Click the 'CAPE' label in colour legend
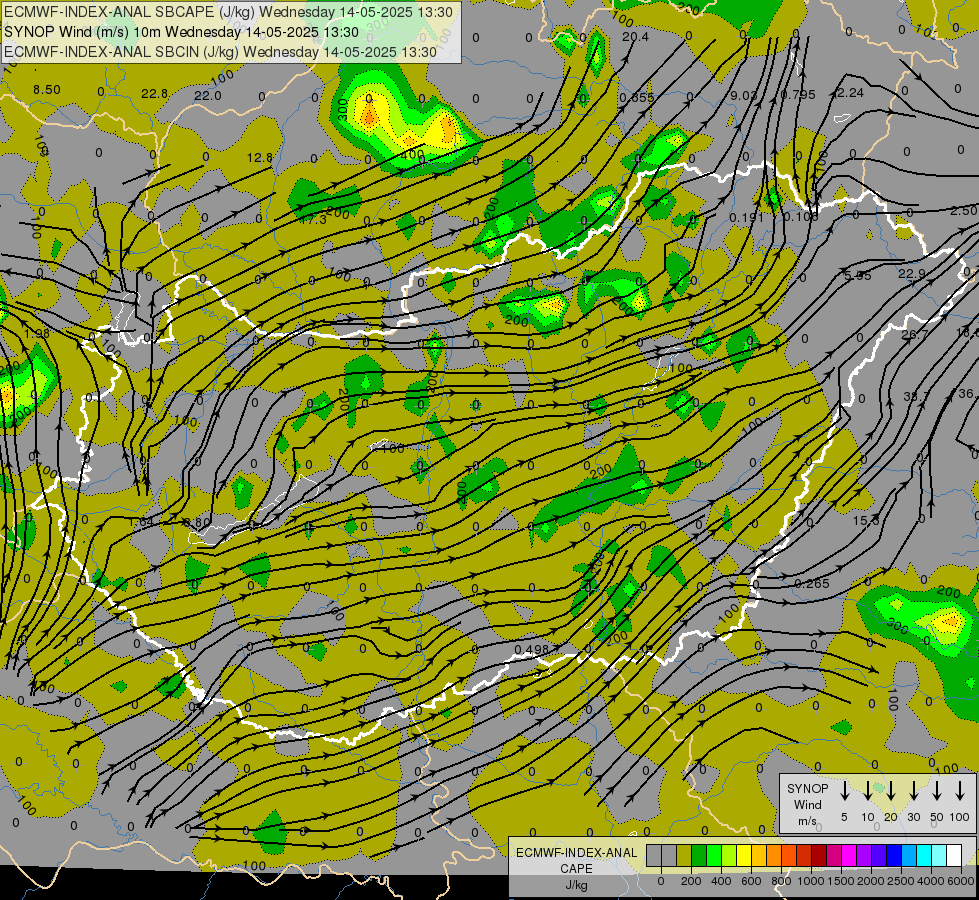 tap(576, 869)
